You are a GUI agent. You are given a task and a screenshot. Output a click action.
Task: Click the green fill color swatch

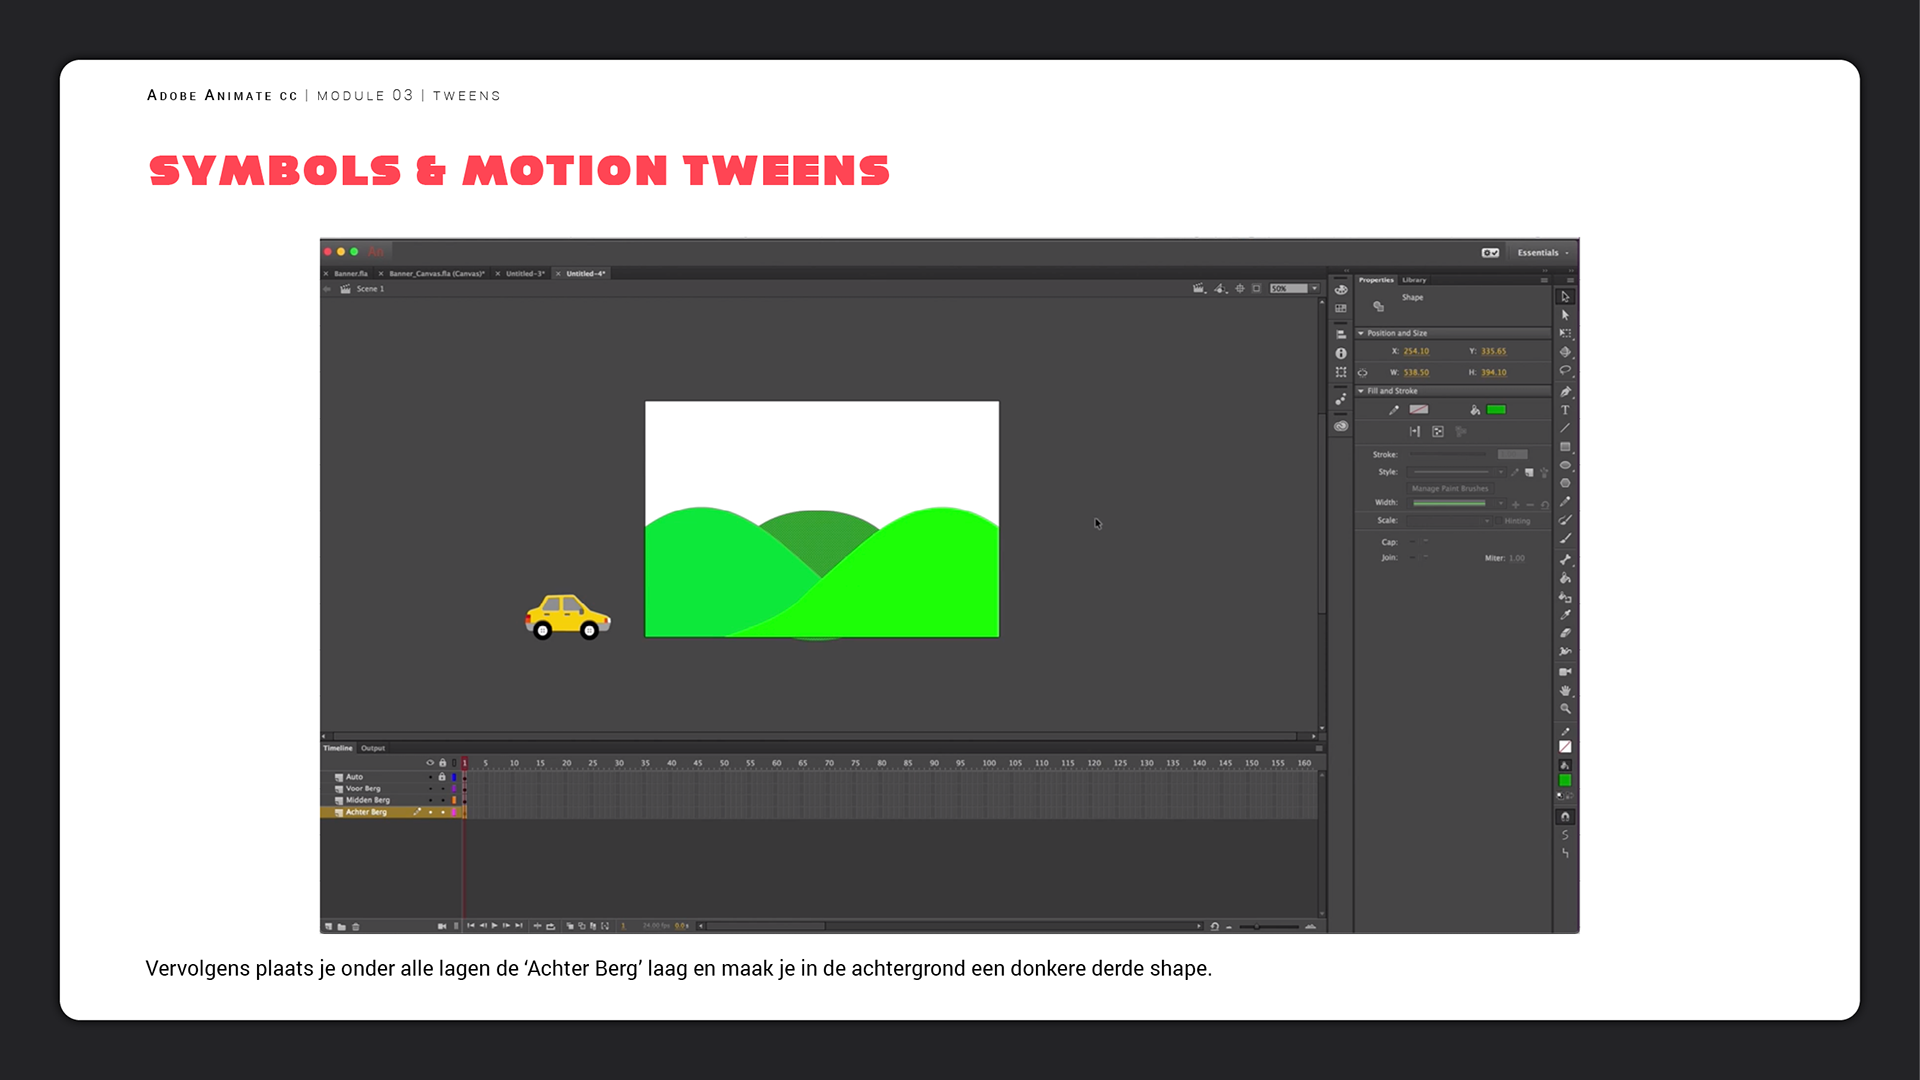click(1496, 410)
